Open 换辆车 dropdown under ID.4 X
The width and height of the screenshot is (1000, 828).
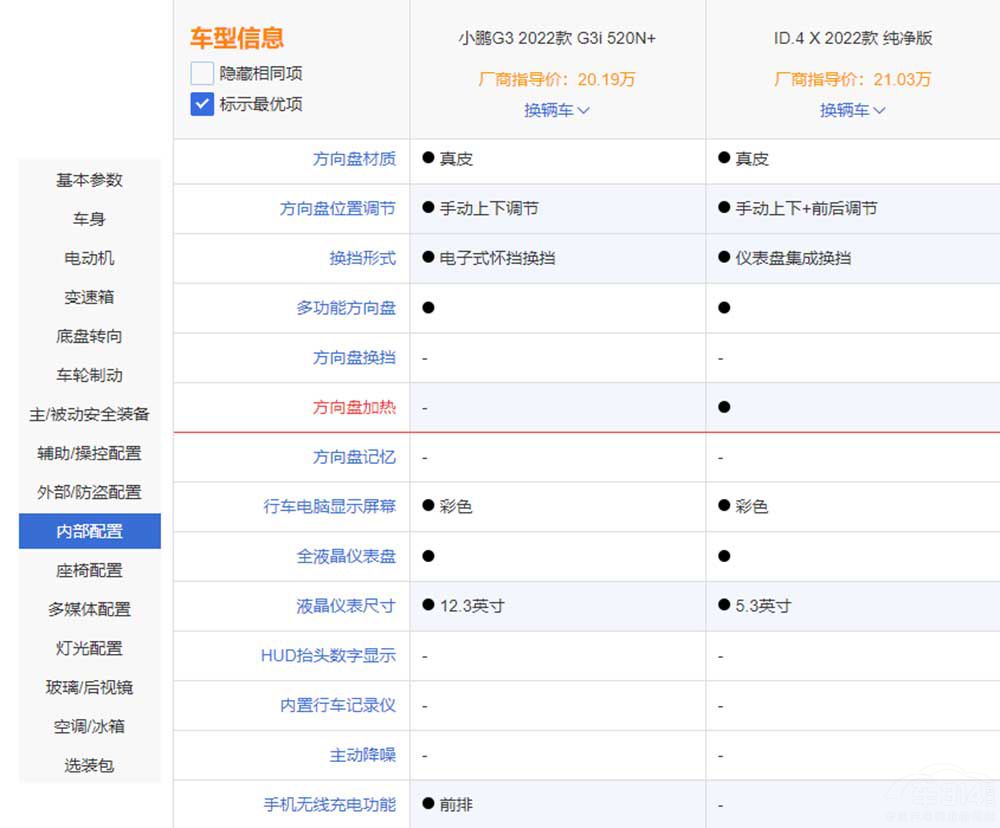pos(853,110)
